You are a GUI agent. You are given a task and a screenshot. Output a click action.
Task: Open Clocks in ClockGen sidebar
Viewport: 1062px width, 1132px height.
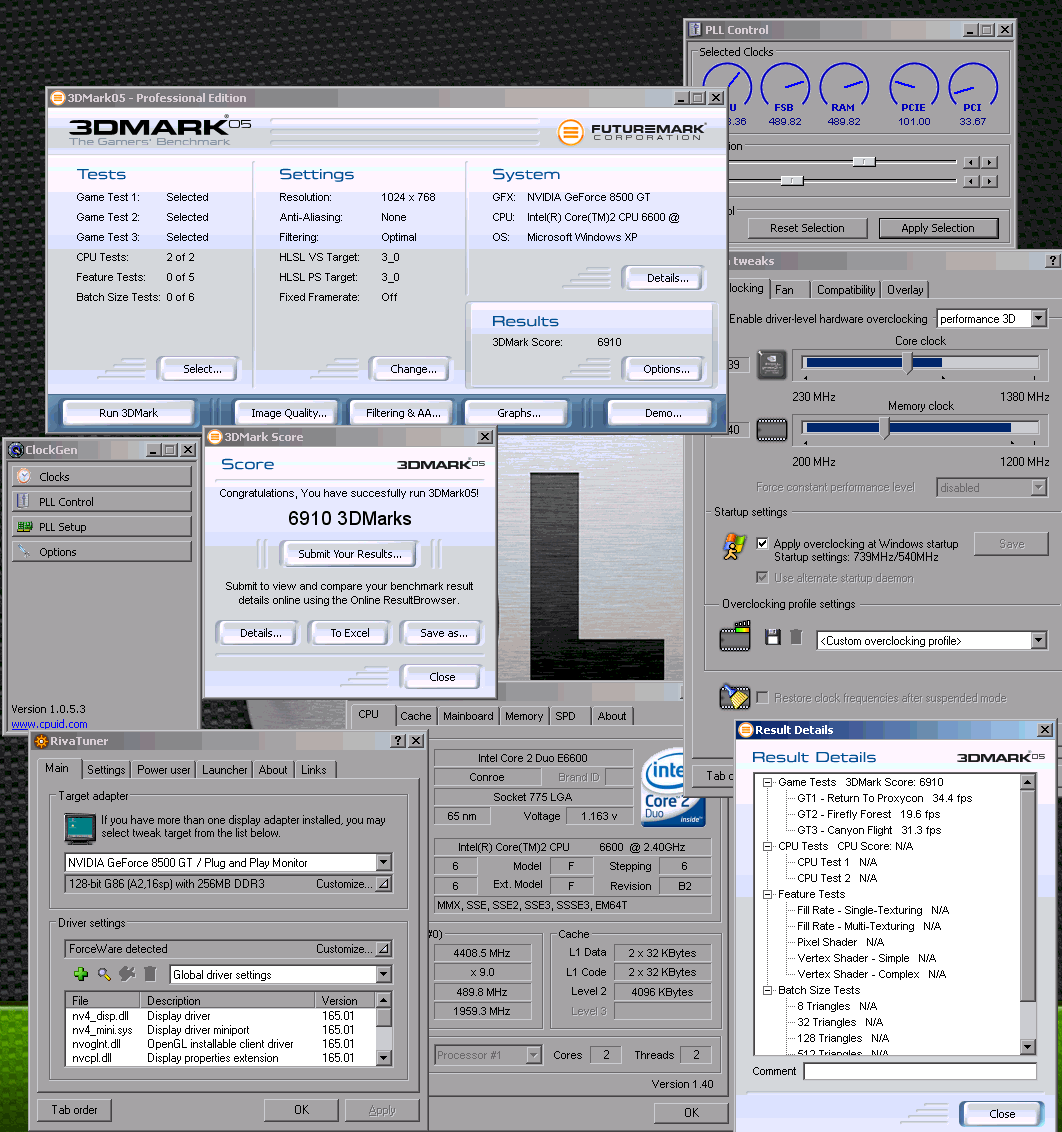pyautogui.click(x=101, y=476)
